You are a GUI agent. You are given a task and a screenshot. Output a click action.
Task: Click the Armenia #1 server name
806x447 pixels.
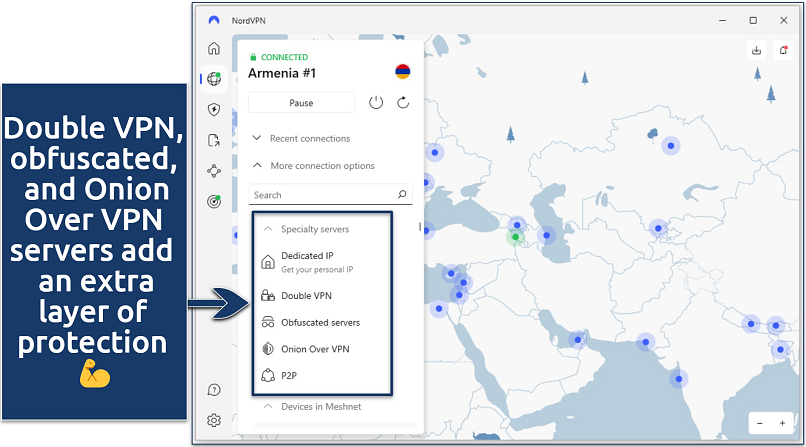click(282, 73)
